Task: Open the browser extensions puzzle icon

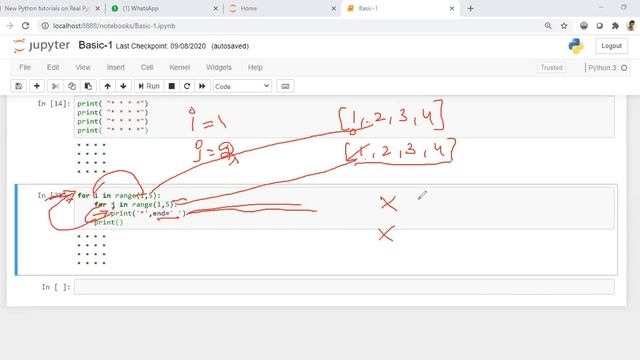Action: click(615, 26)
